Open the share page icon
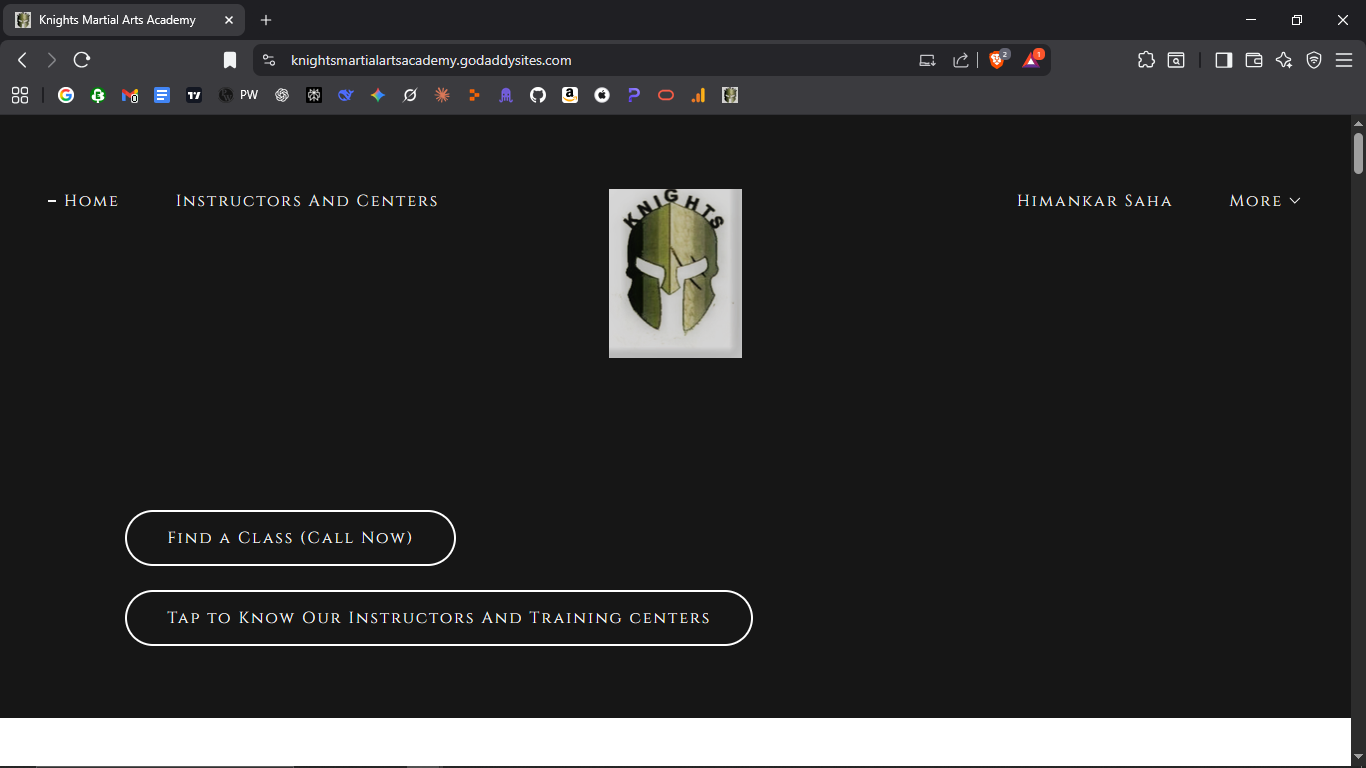This screenshot has height=768, width=1366. coord(960,59)
